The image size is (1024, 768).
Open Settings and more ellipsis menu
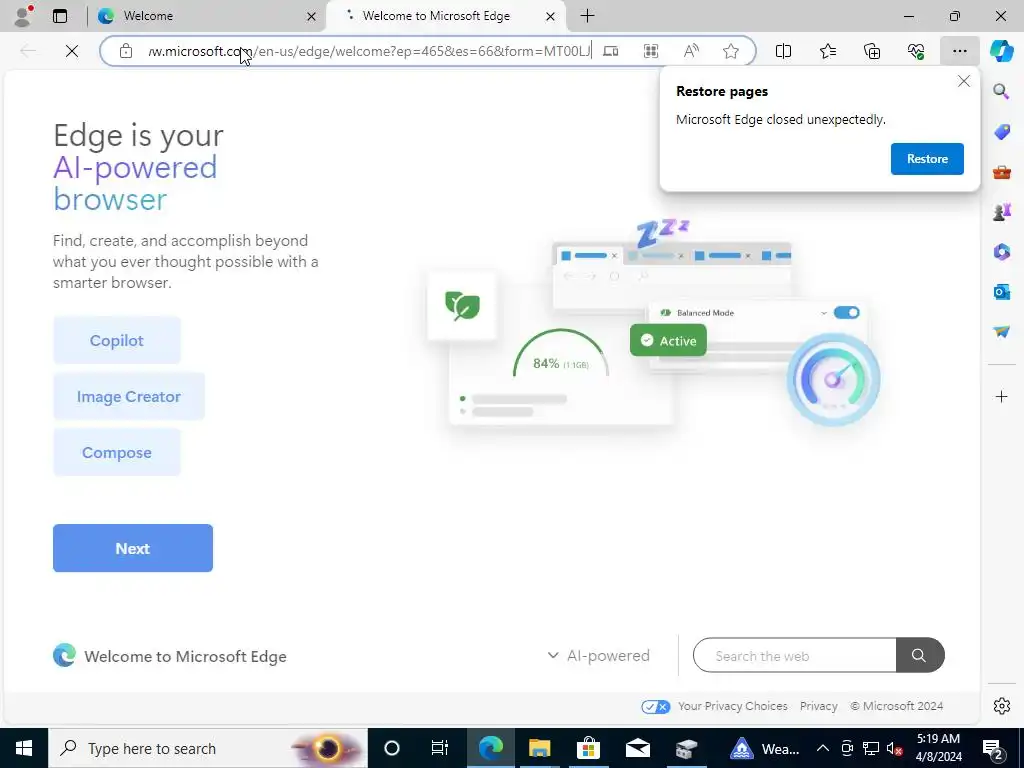pyautogui.click(x=959, y=51)
